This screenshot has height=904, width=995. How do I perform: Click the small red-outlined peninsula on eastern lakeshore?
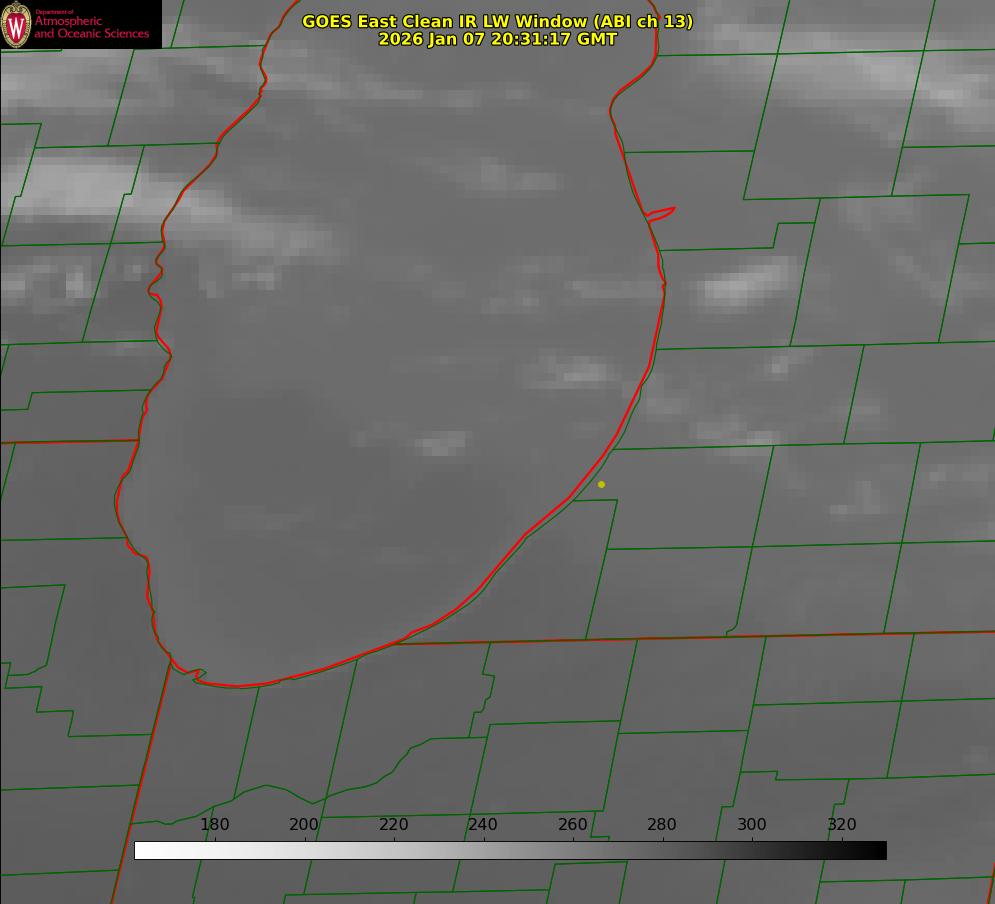click(661, 213)
